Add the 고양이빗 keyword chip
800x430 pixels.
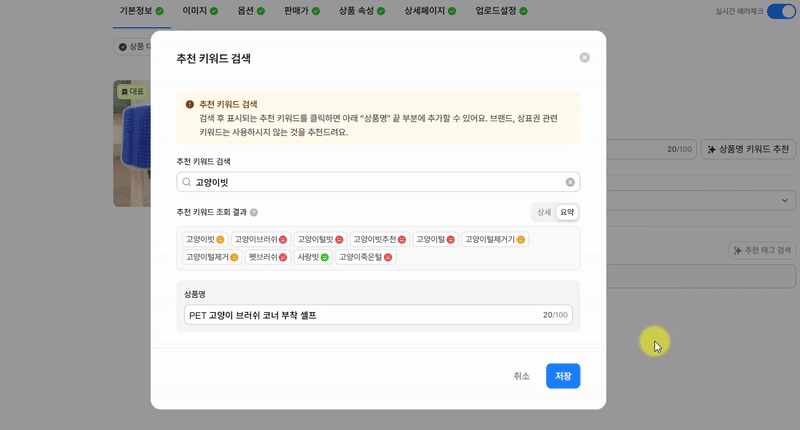pyautogui.click(x=205, y=239)
